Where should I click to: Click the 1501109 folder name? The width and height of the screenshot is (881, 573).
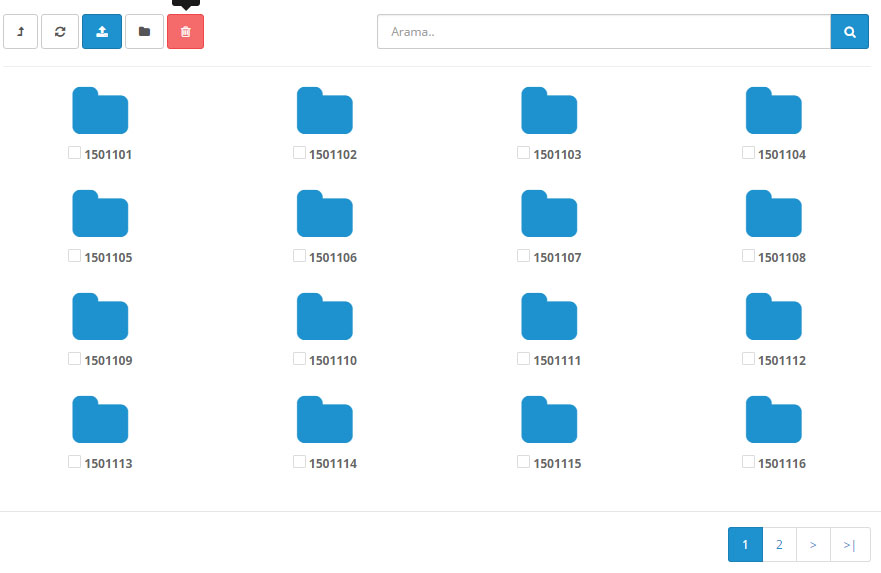click(x=108, y=361)
